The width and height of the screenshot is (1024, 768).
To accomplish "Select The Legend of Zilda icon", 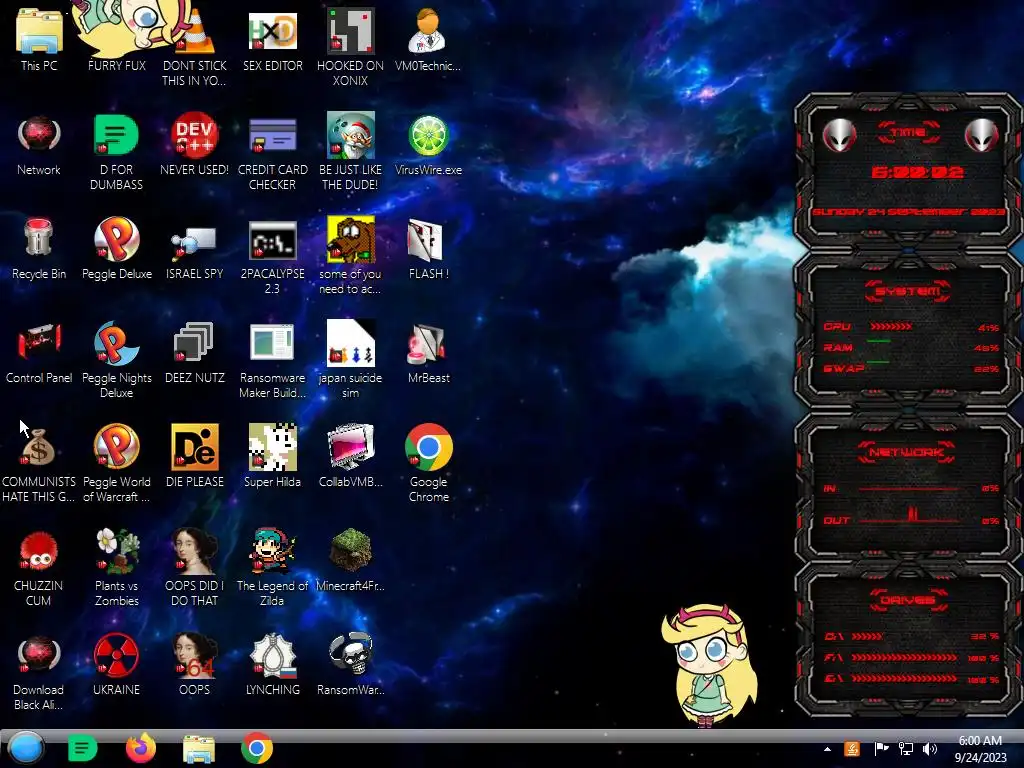I will tap(272, 568).
